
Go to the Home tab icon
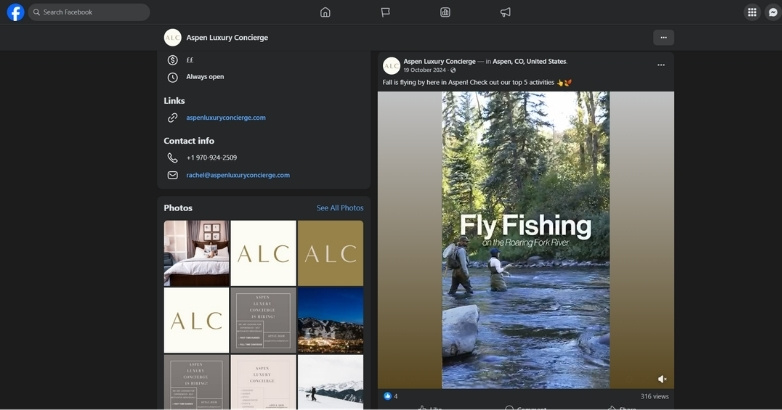pos(325,12)
